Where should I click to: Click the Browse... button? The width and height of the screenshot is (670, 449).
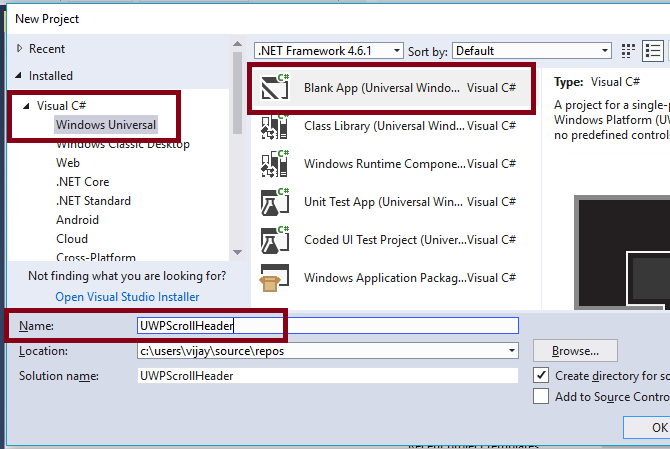[575, 351]
